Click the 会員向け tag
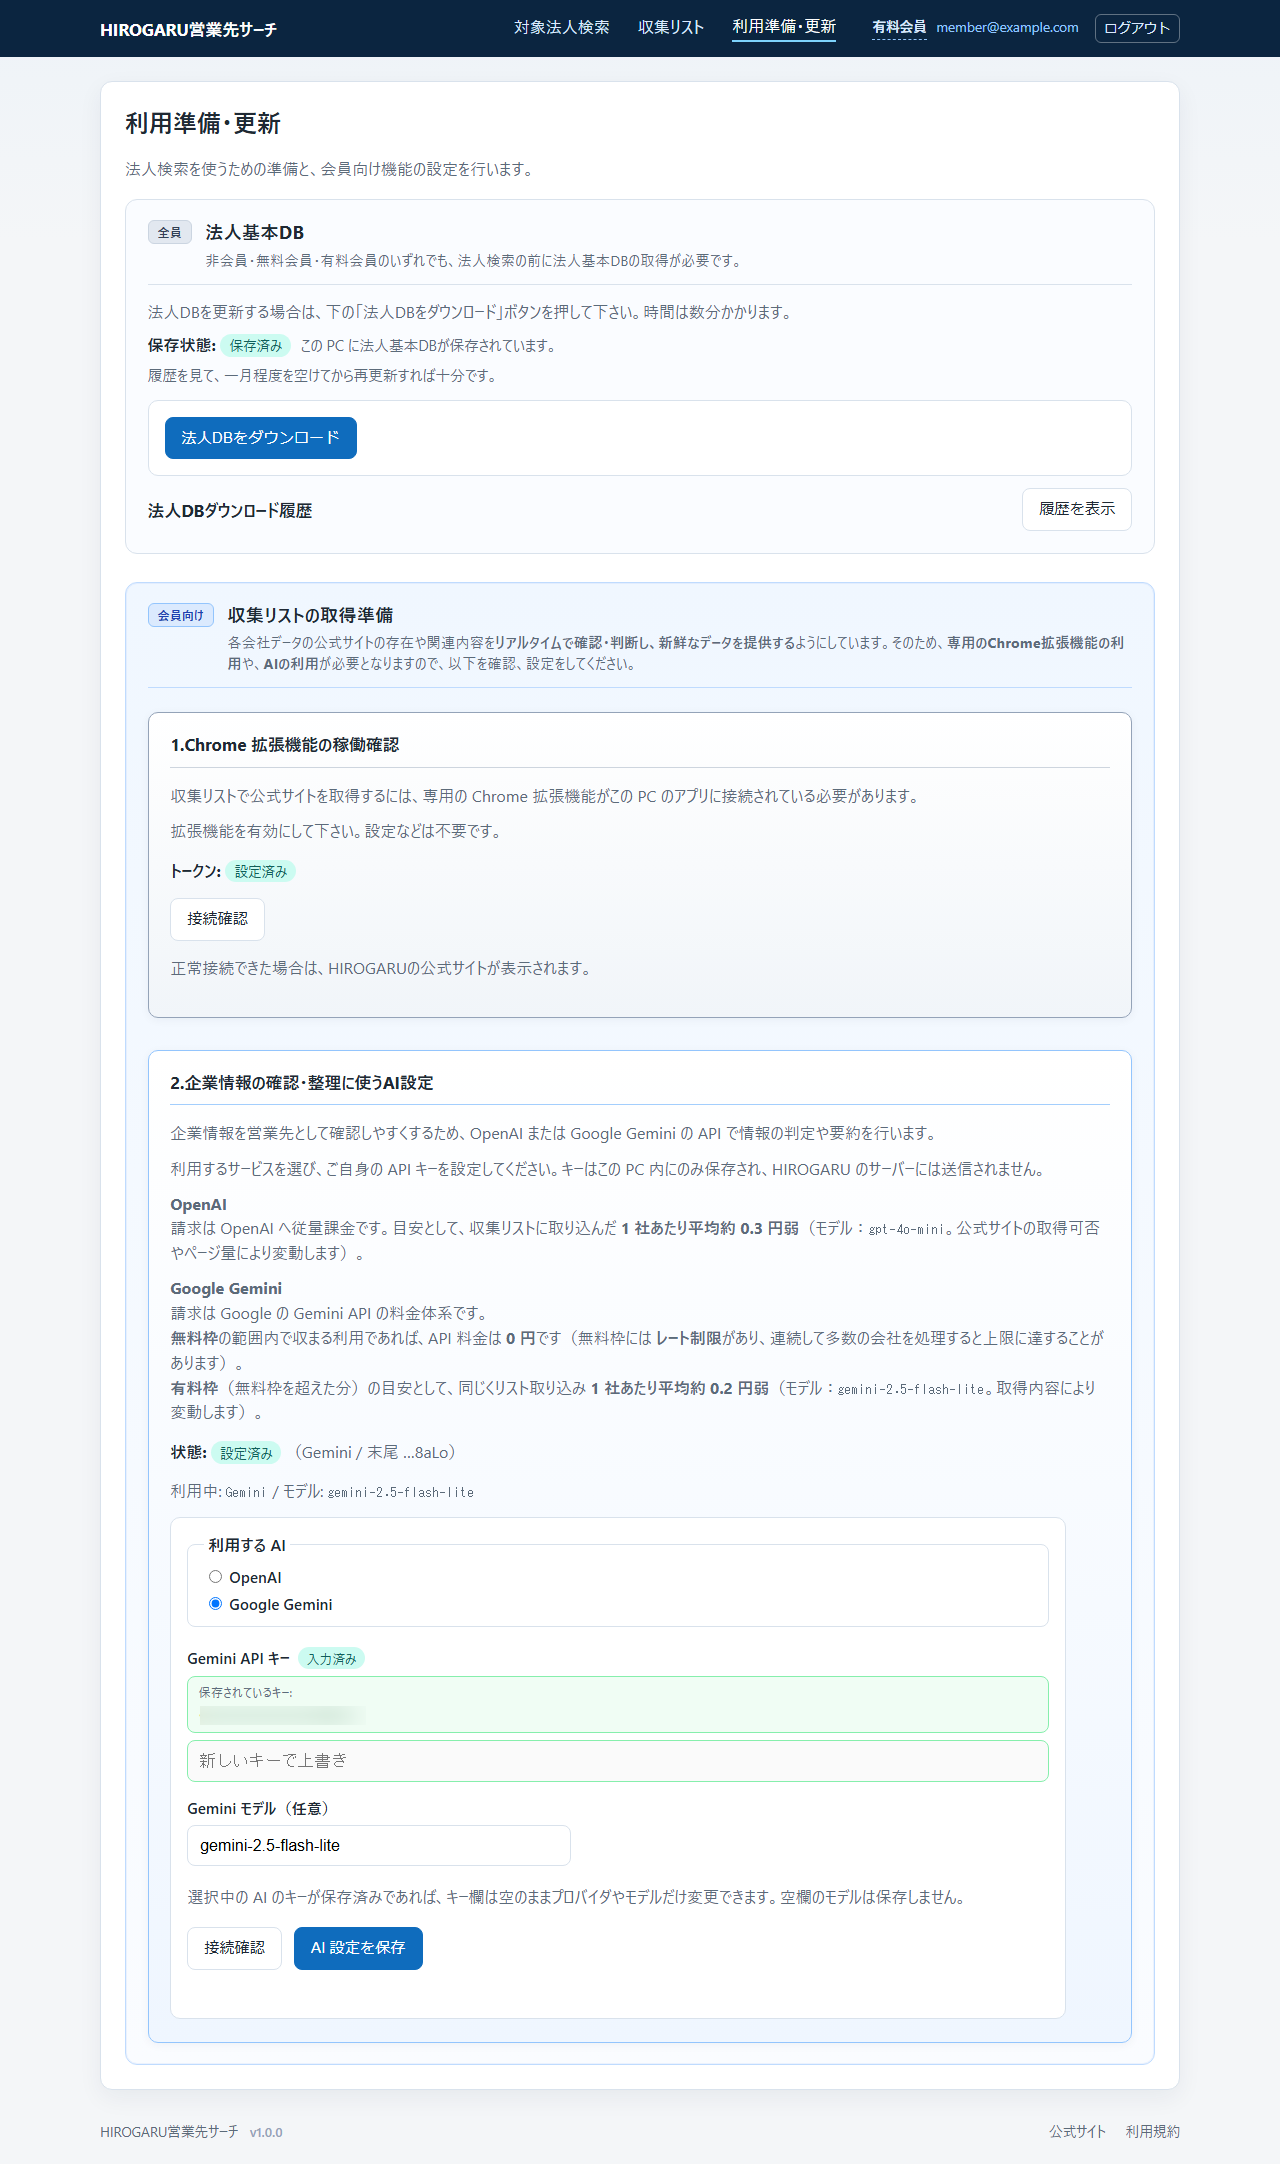Screen dimensions: 1280x2164 [181, 615]
